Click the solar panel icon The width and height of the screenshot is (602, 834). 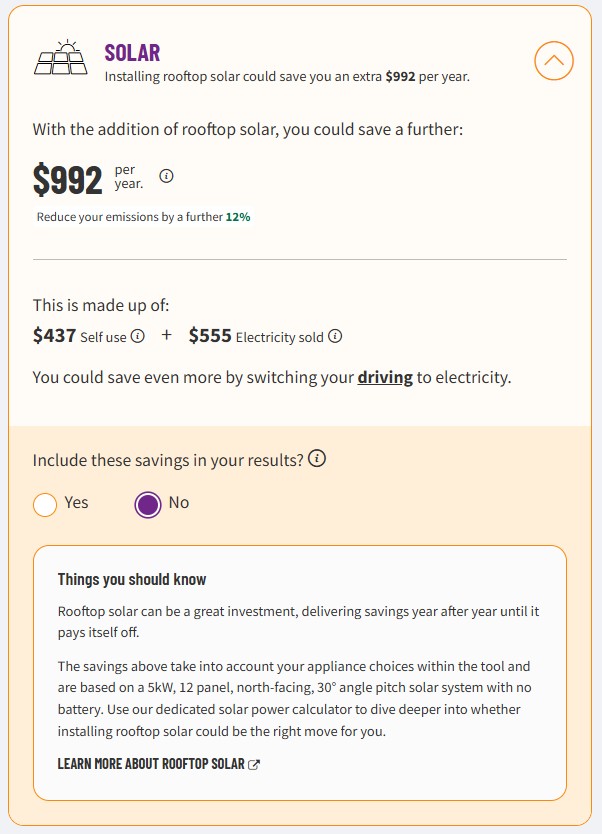pos(62,58)
